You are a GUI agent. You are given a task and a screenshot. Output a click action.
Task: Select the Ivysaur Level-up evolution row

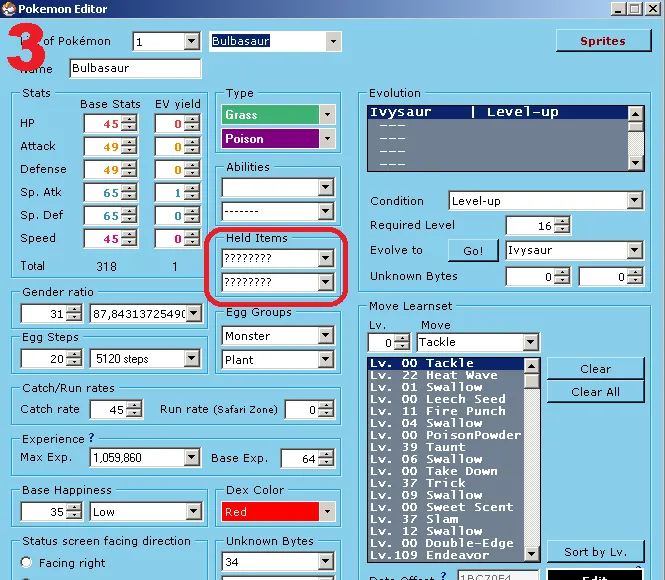pos(497,112)
